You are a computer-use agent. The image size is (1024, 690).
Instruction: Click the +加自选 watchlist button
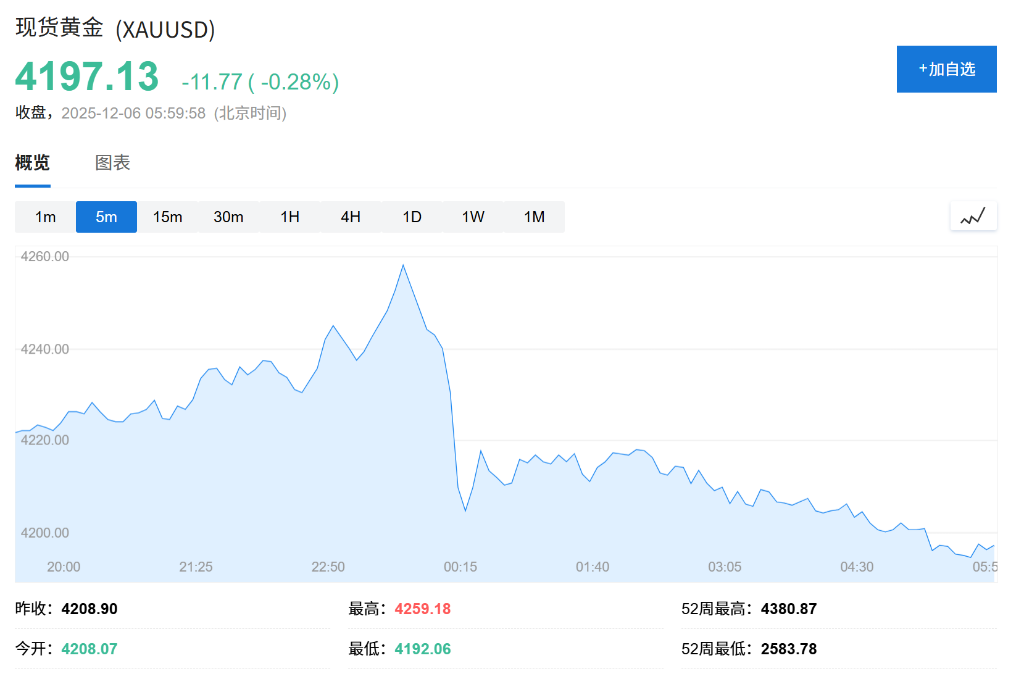(x=946, y=69)
